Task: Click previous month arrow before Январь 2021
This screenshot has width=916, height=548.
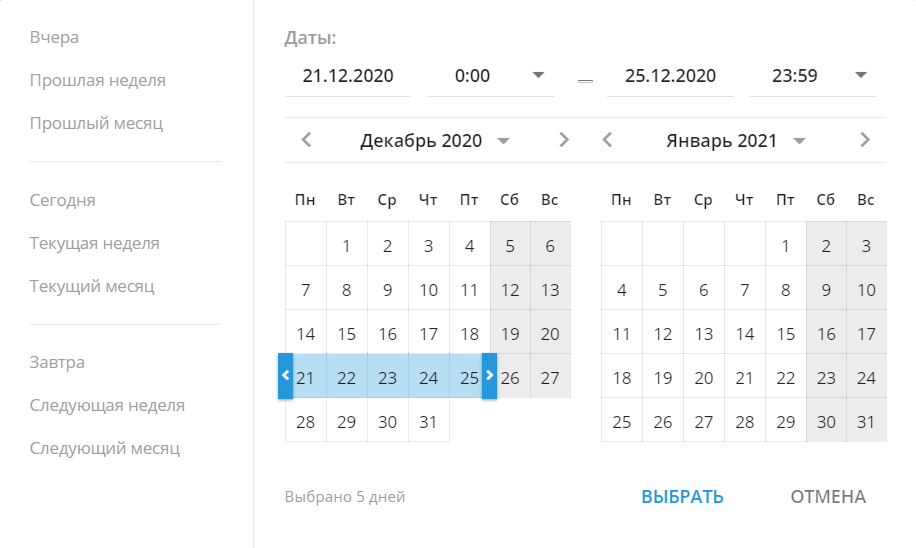Action: click(608, 140)
